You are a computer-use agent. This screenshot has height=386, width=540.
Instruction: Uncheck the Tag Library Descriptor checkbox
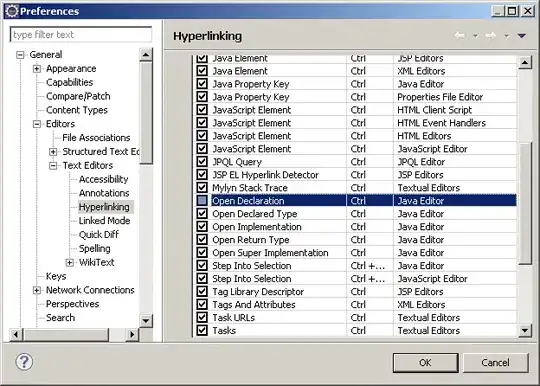click(202, 291)
